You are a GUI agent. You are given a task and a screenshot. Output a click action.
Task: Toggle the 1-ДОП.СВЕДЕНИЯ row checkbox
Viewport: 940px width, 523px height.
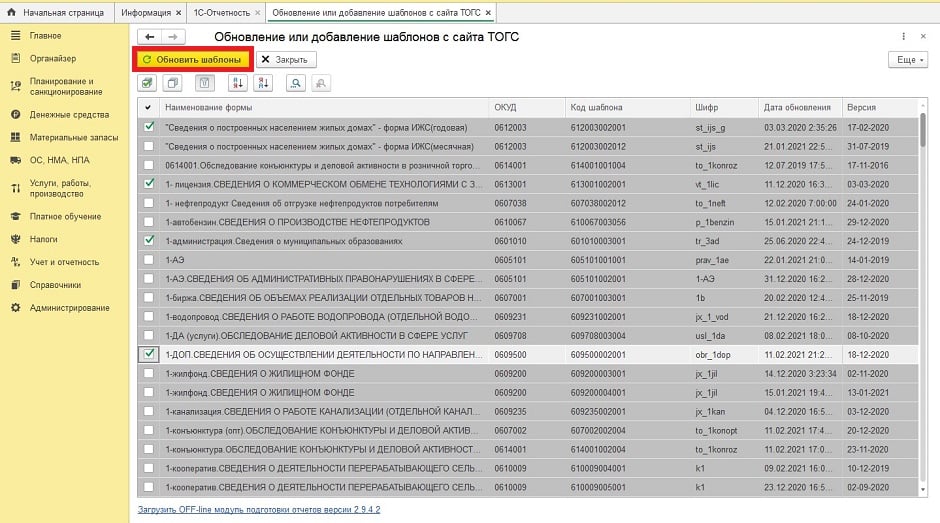[x=149, y=354]
